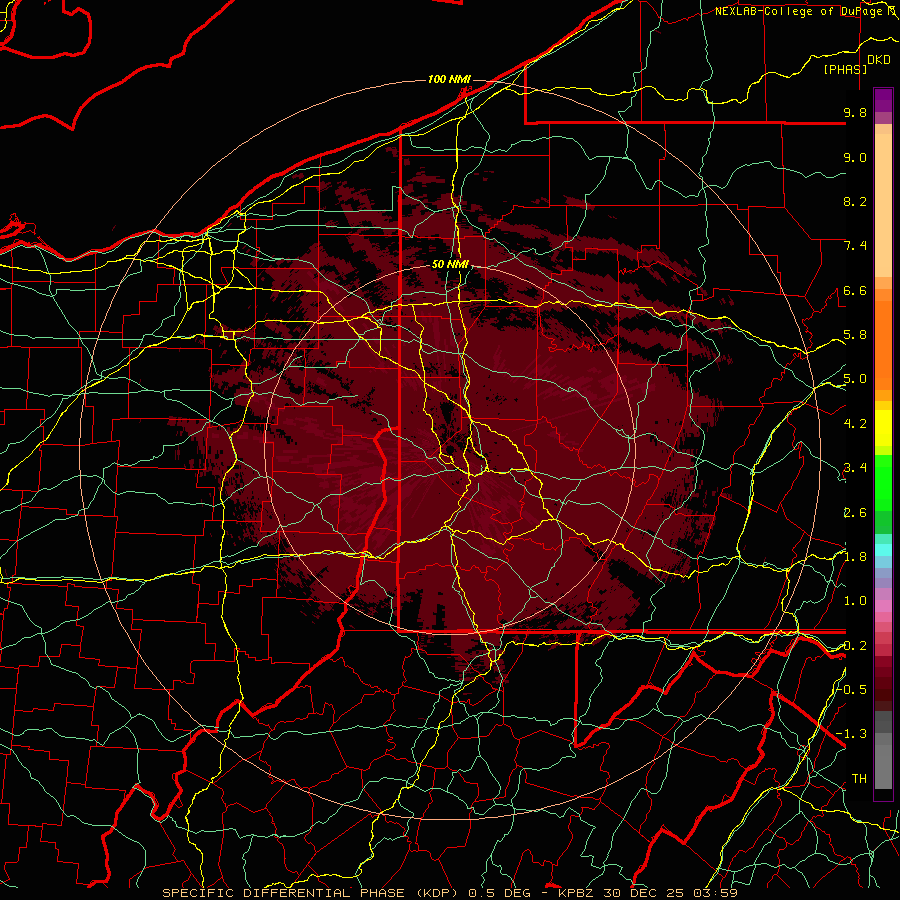
Task: Click the -1.3 value on the color scale
Action: 852,734
